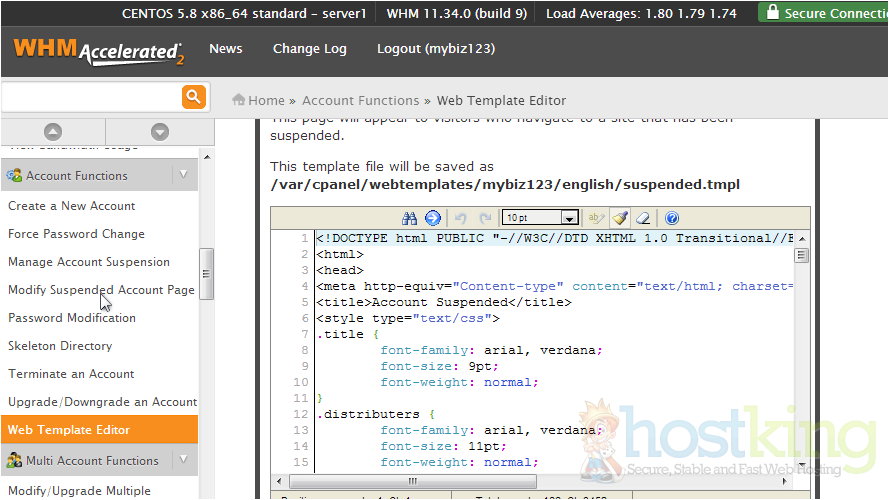
Task: Click the go-to-line blue arrow icon
Action: pyautogui.click(x=432, y=218)
